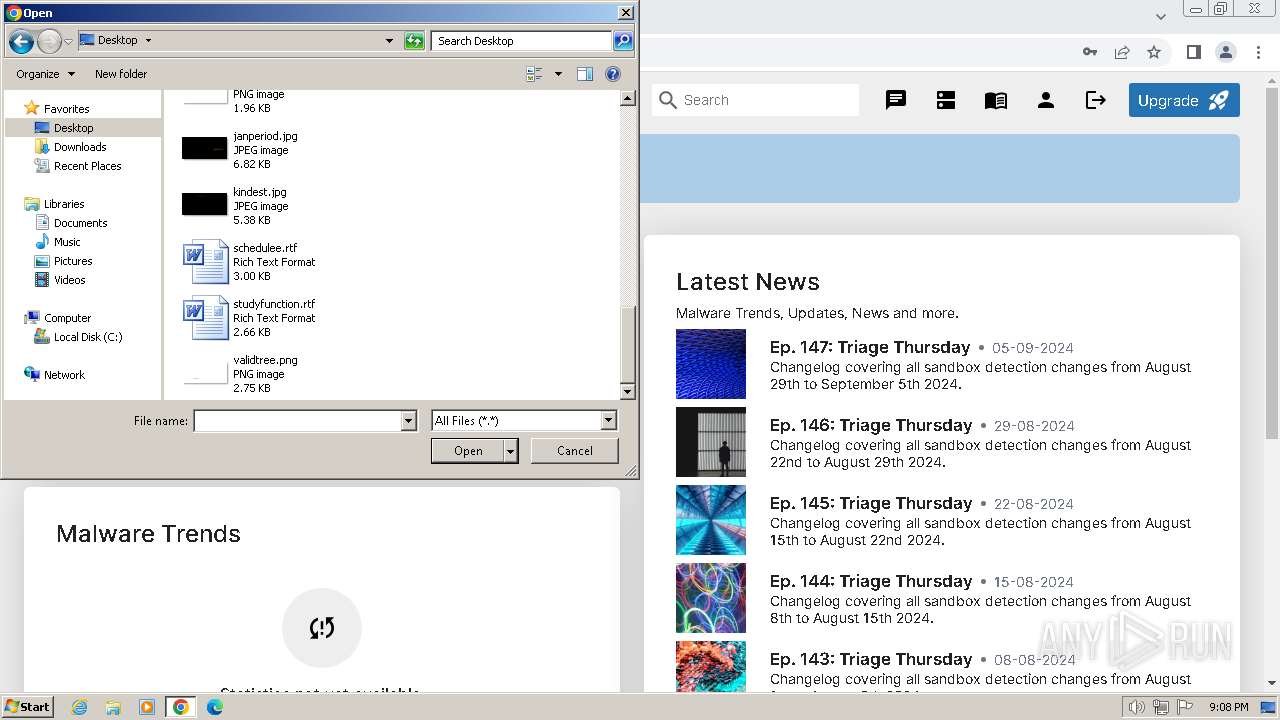Click the volume speaker tray icon
1280x720 pixels.
point(1136,707)
